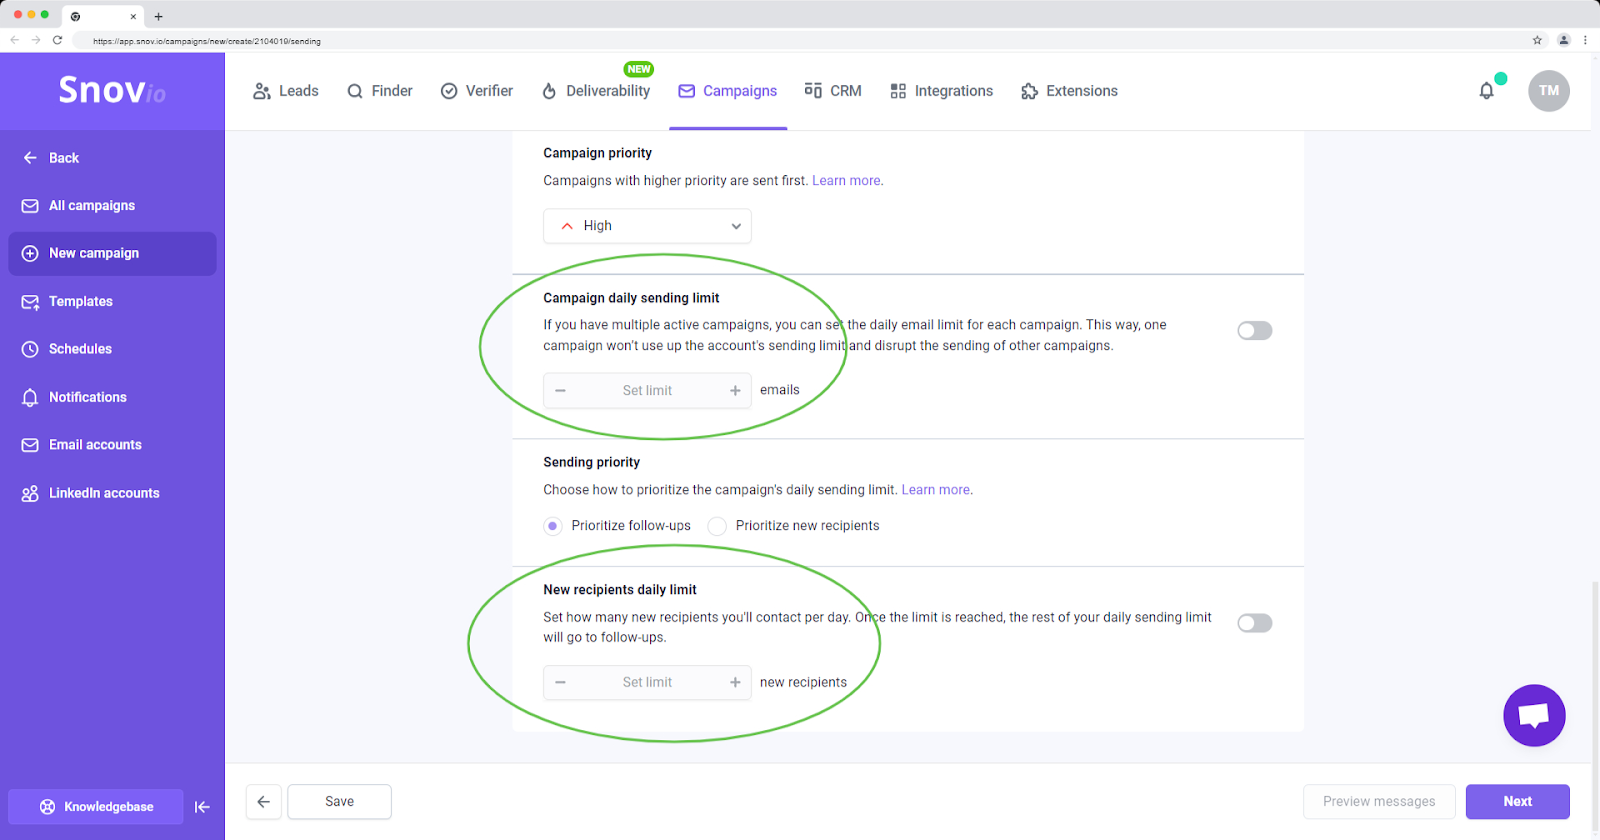Collapse the sidebar with arrow icon
Image resolution: width=1600 pixels, height=840 pixels.
(x=202, y=807)
